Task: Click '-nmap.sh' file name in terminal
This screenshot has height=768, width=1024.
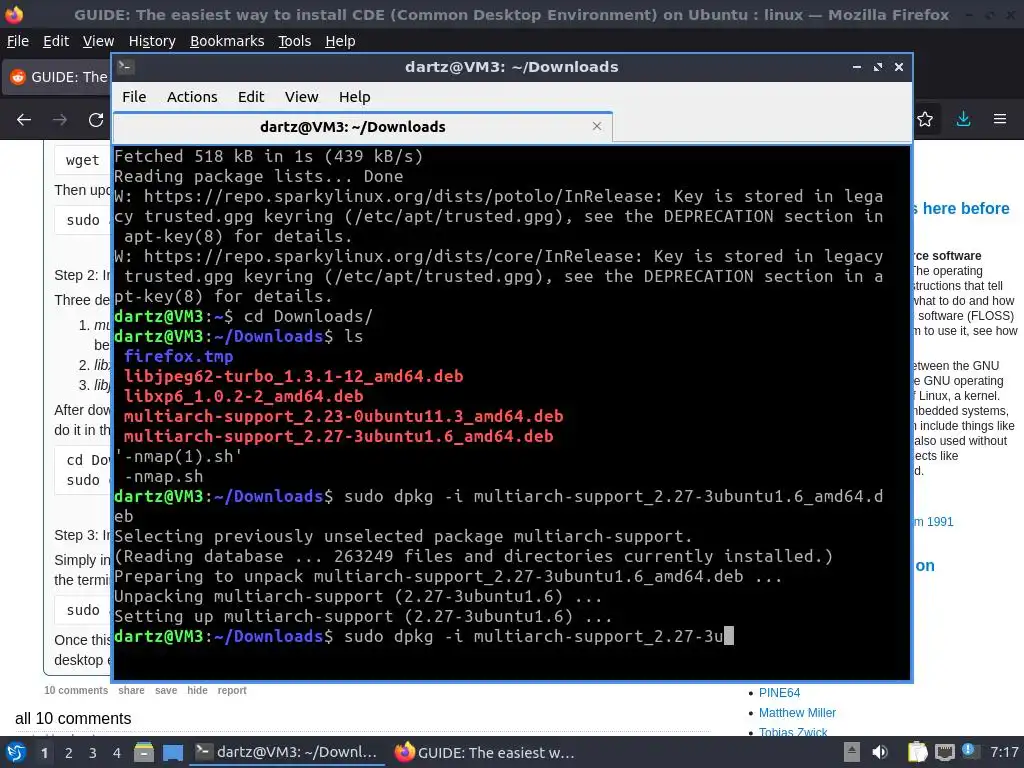Action: [163, 477]
